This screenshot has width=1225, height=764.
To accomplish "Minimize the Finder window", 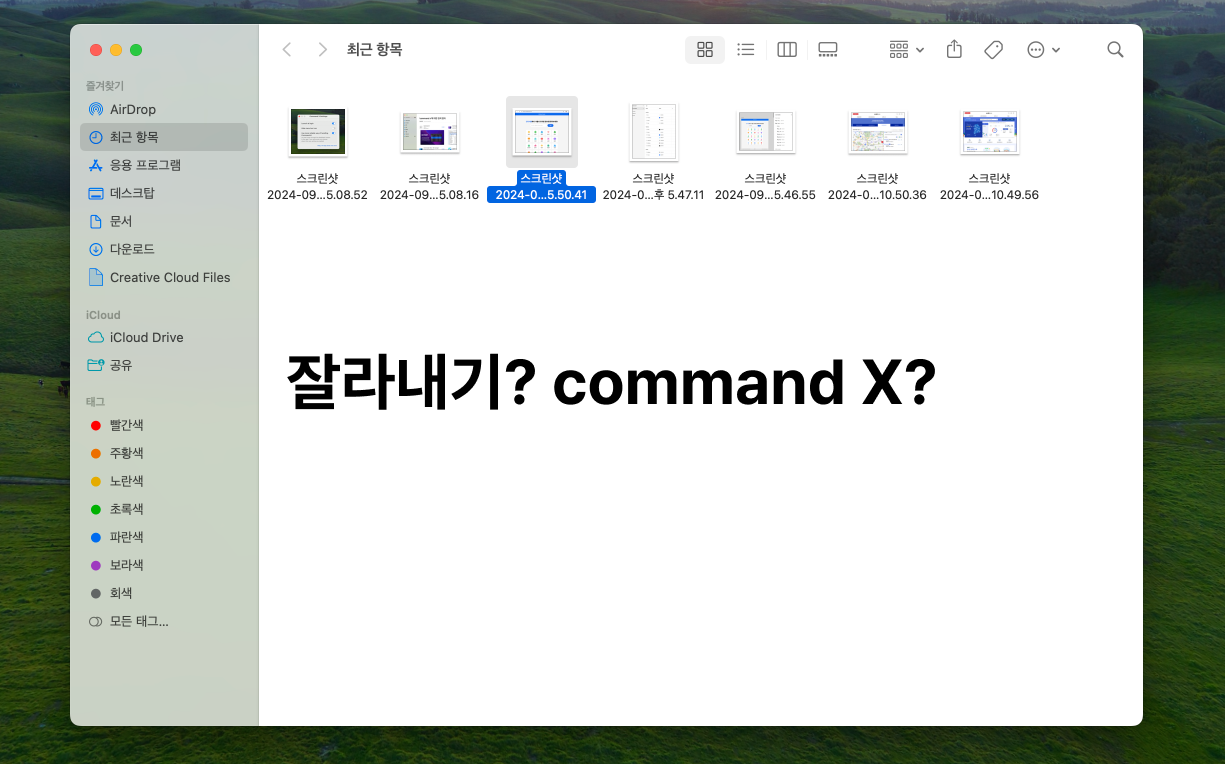I will (x=116, y=50).
